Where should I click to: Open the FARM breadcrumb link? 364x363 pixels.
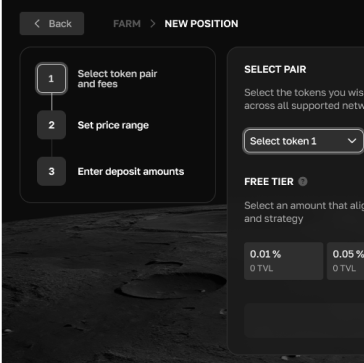click(127, 24)
